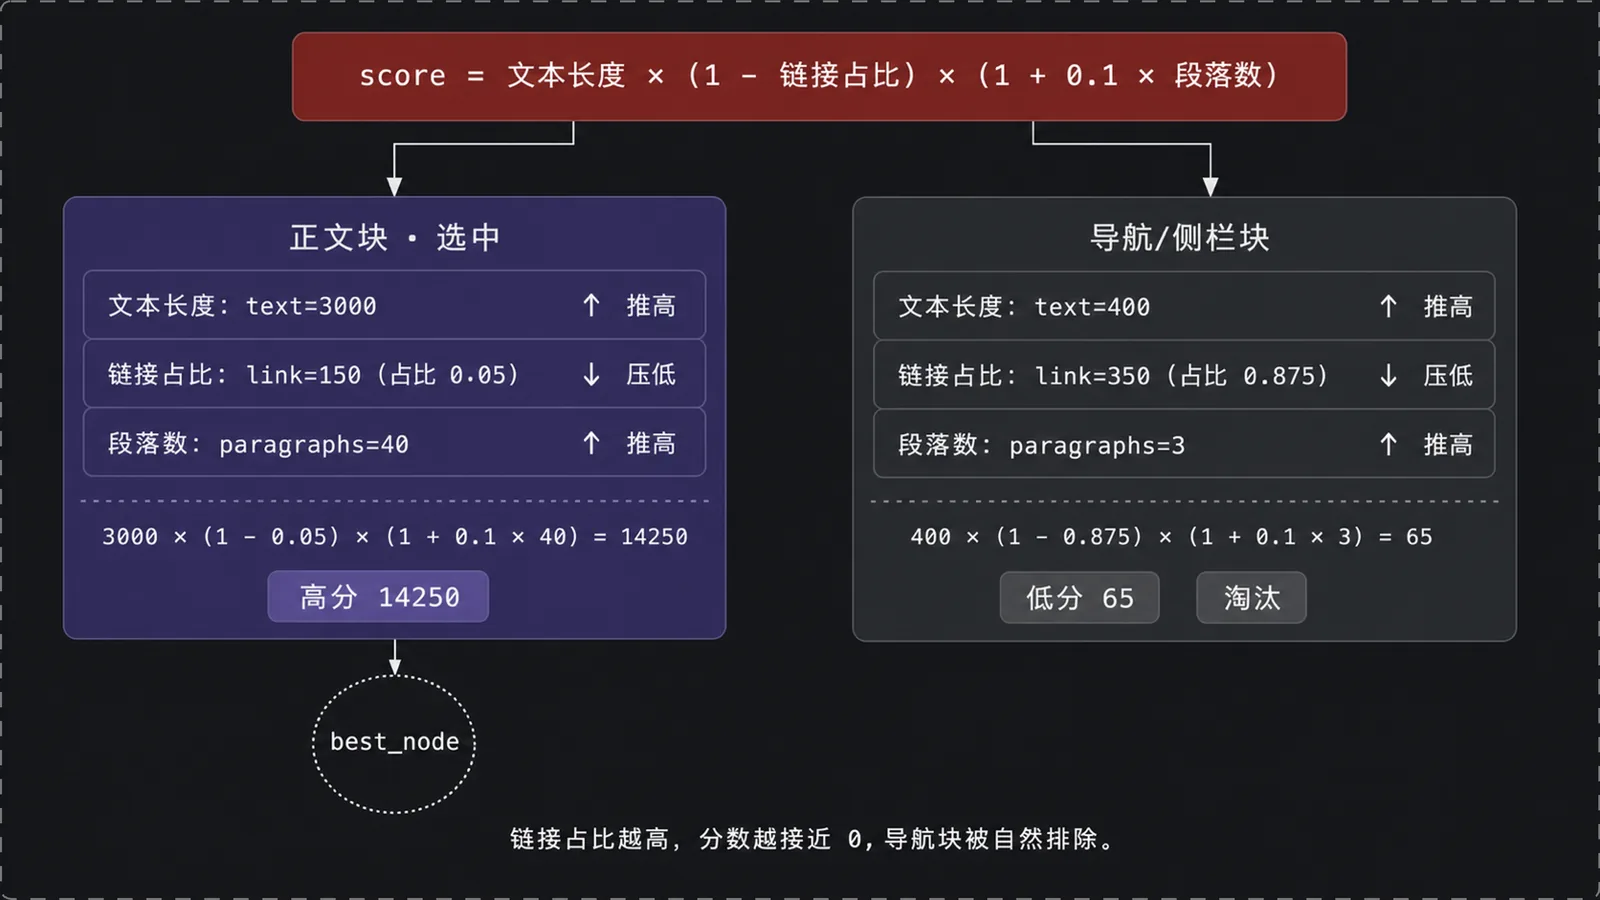Image resolution: width=1600 pixels, height=900 pixels.
Task: Select the best_node dotted circle
Action: click(x=394, y=743)
